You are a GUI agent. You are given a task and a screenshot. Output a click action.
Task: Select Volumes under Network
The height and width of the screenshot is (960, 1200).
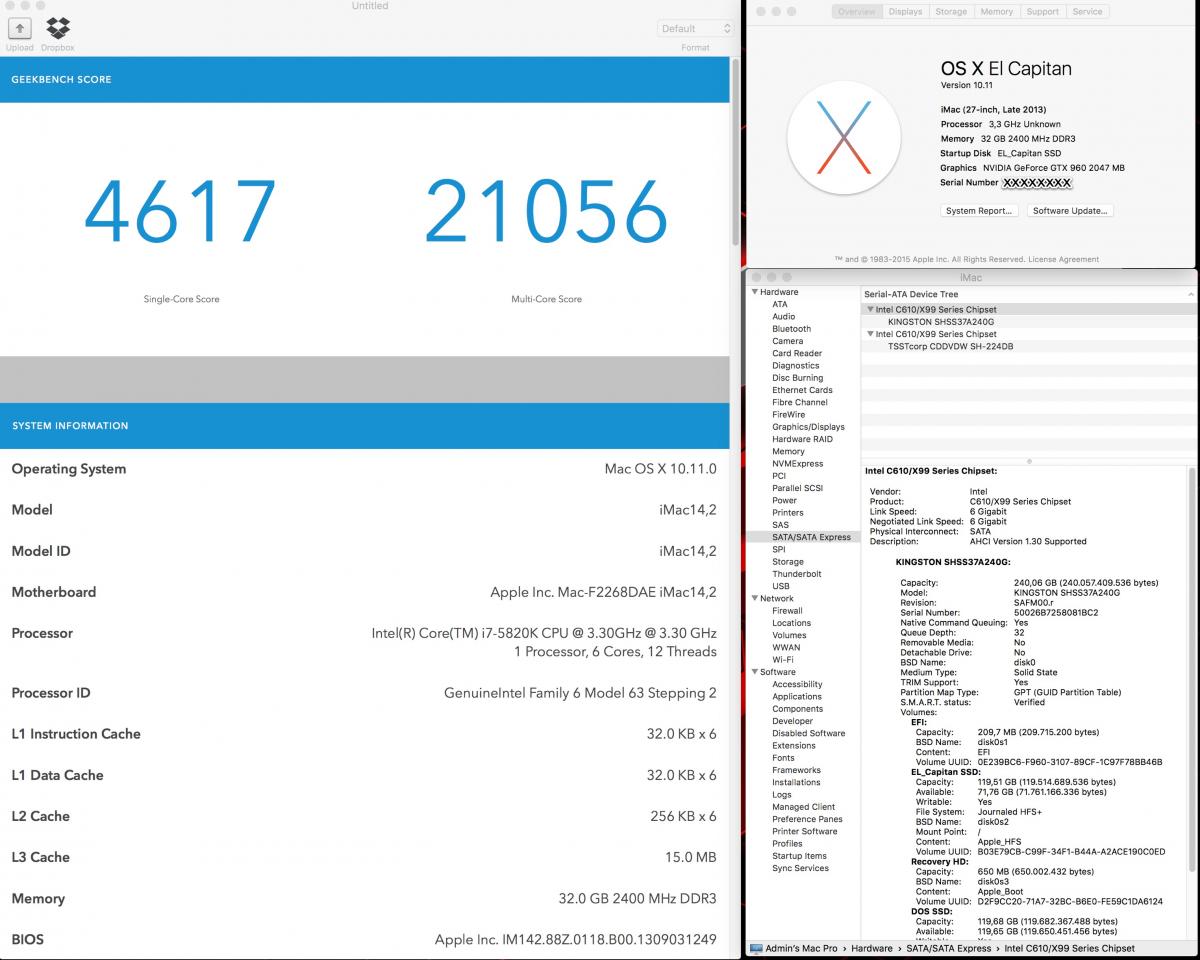click(x=789, y=635)
